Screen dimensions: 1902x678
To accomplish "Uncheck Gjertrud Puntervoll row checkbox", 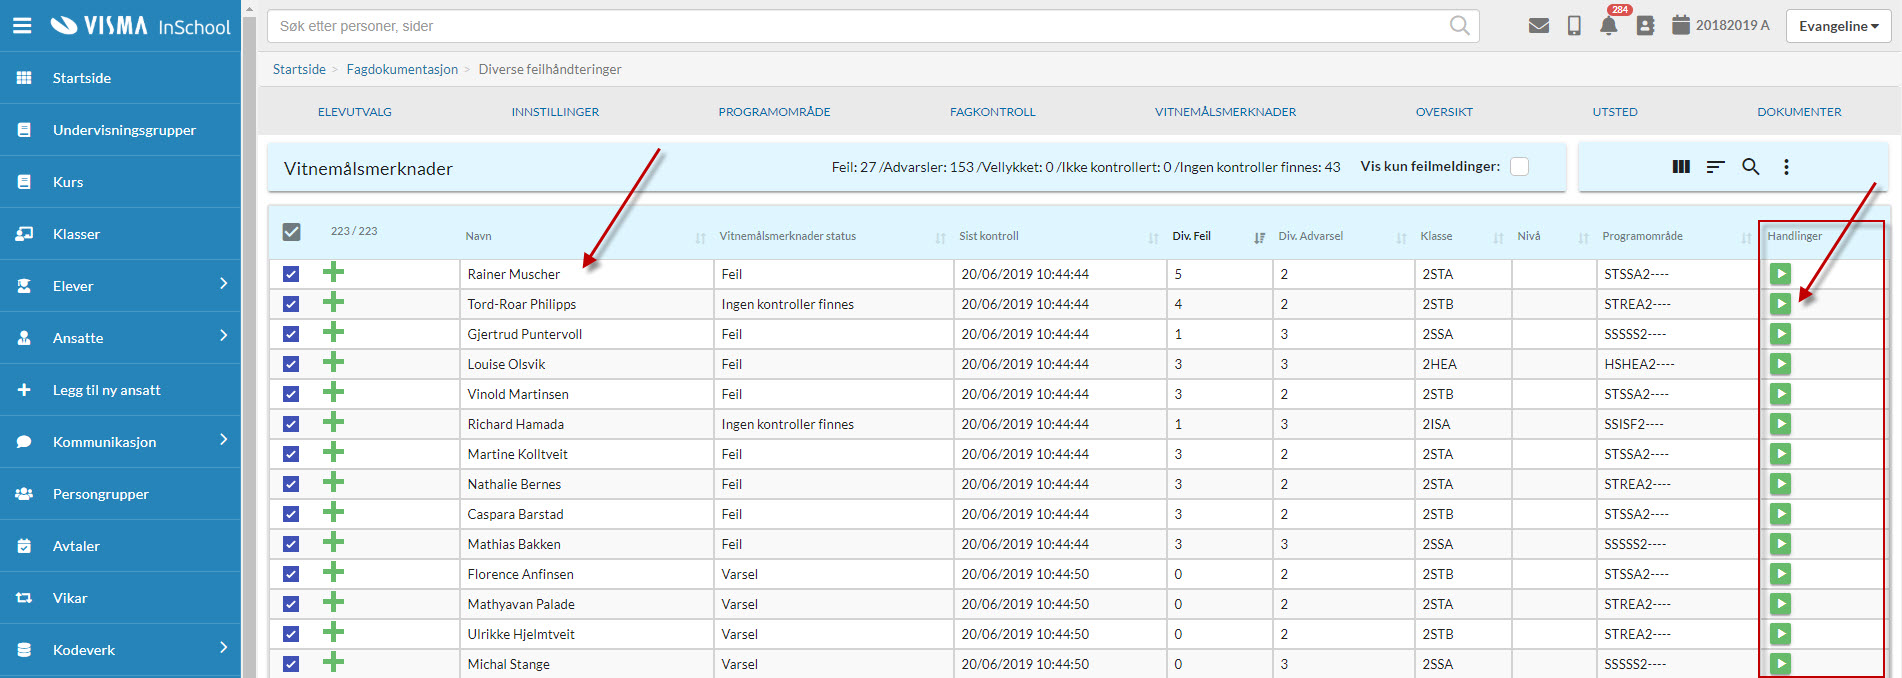I will [x=291, y=334].
